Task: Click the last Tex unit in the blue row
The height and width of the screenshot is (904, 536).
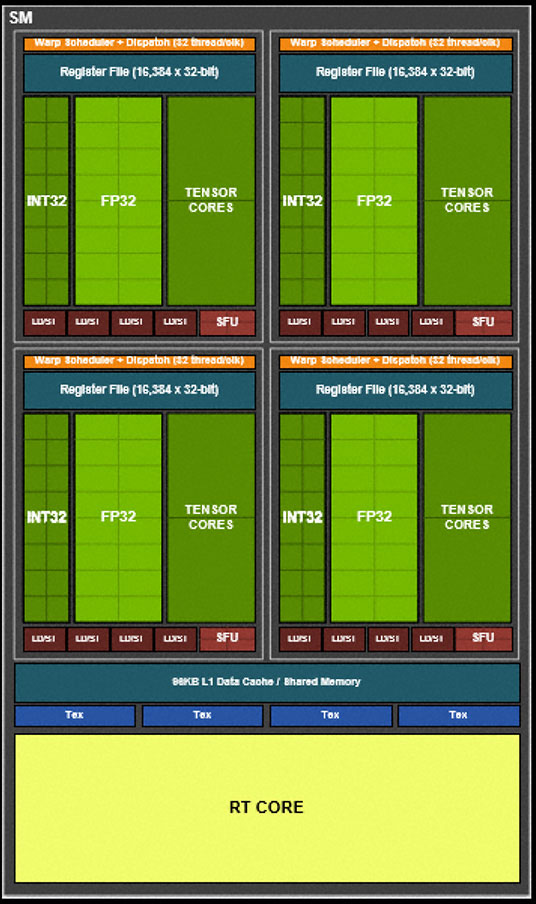Action: pyautogui.click(x=459, y=715)
